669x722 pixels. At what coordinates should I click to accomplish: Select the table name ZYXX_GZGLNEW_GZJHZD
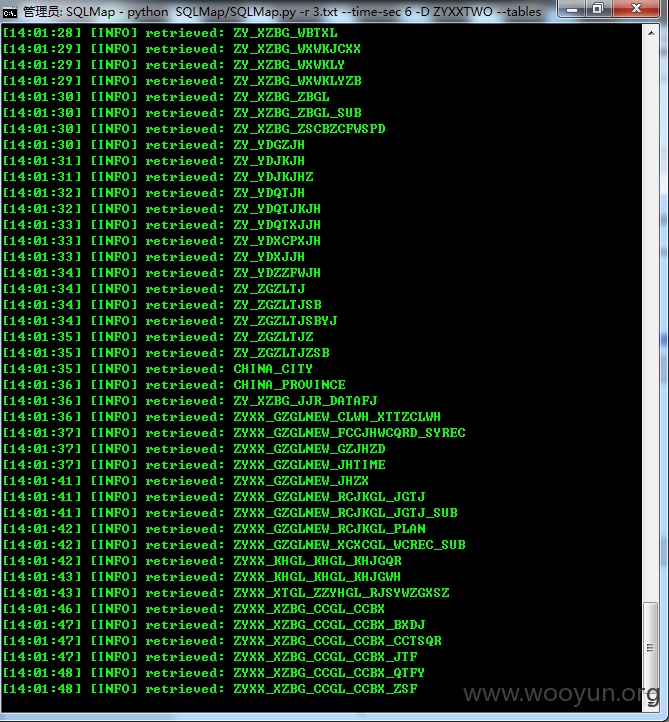(x=309, y=449)
